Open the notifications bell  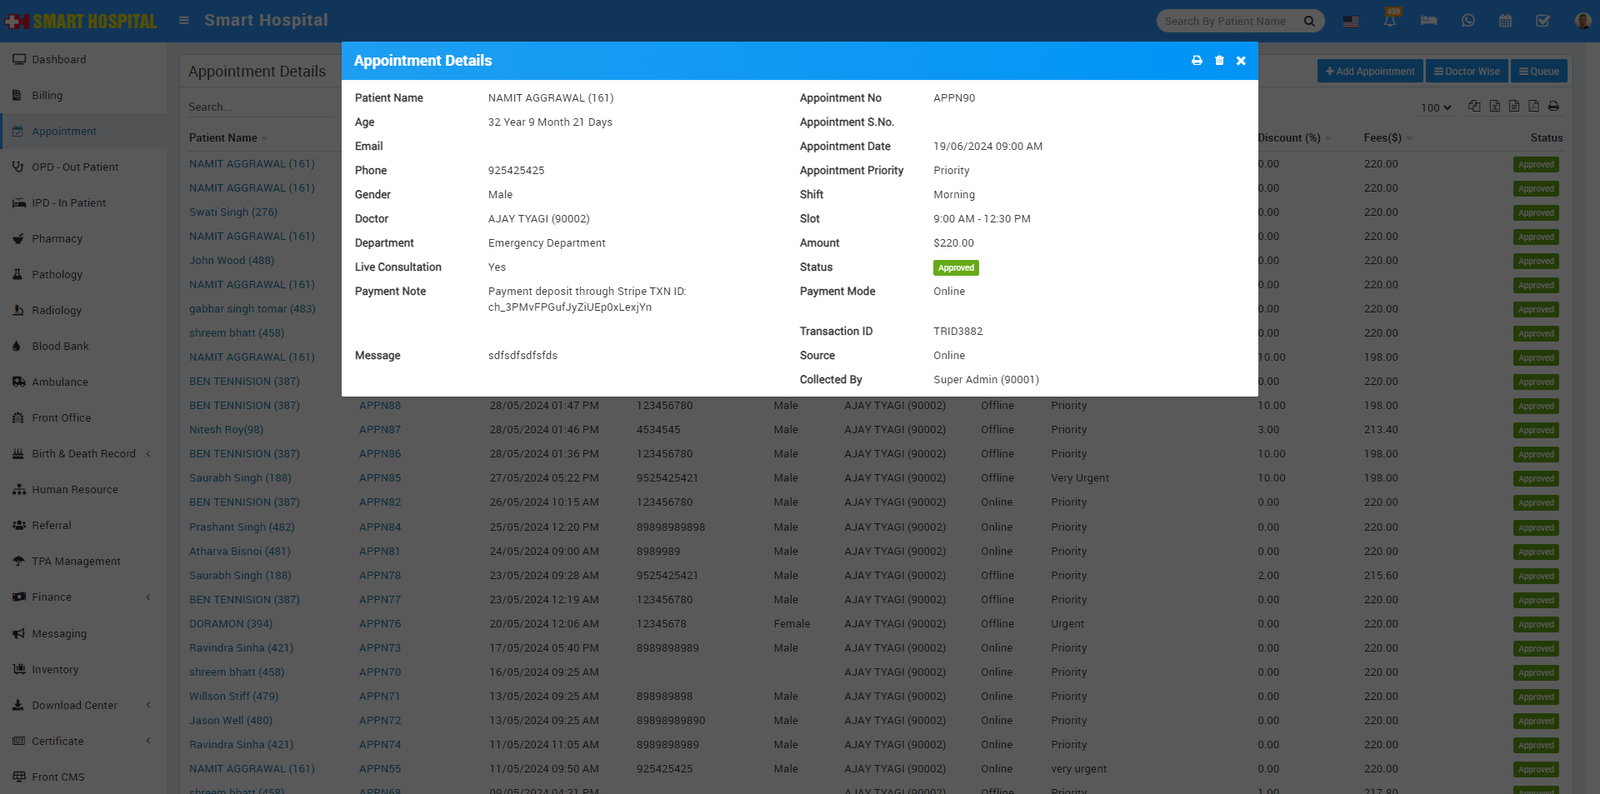click(1390, 21)
